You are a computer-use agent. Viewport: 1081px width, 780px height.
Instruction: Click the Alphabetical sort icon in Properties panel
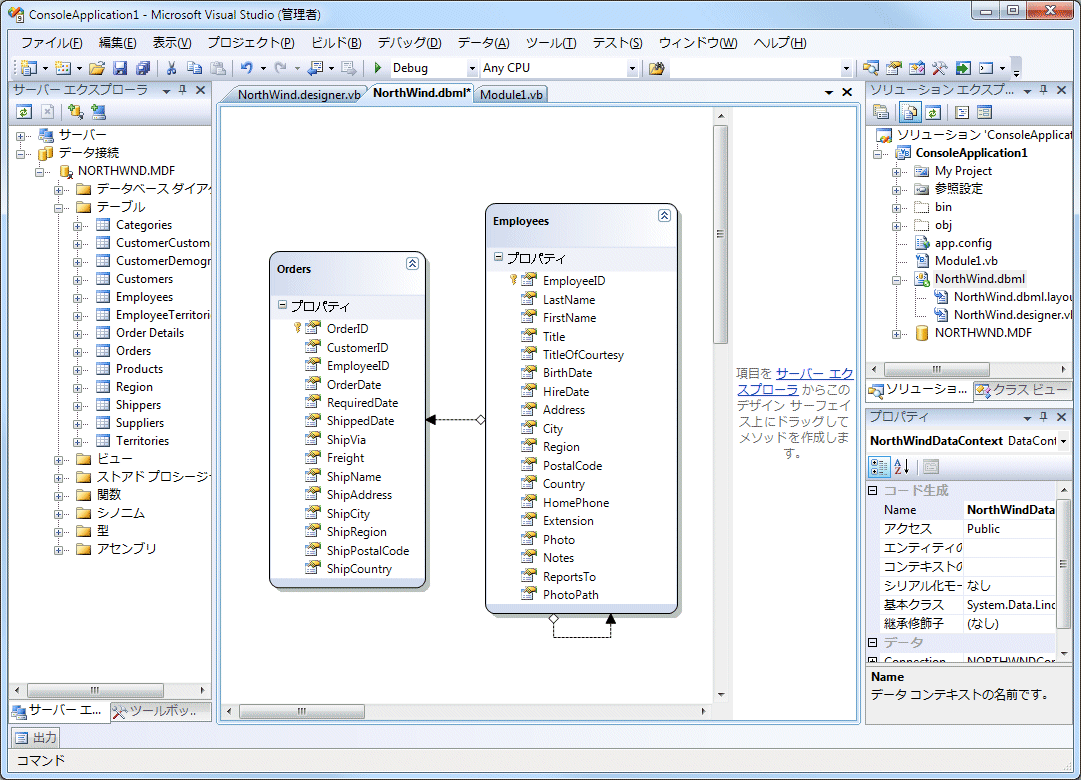point(902,467)
